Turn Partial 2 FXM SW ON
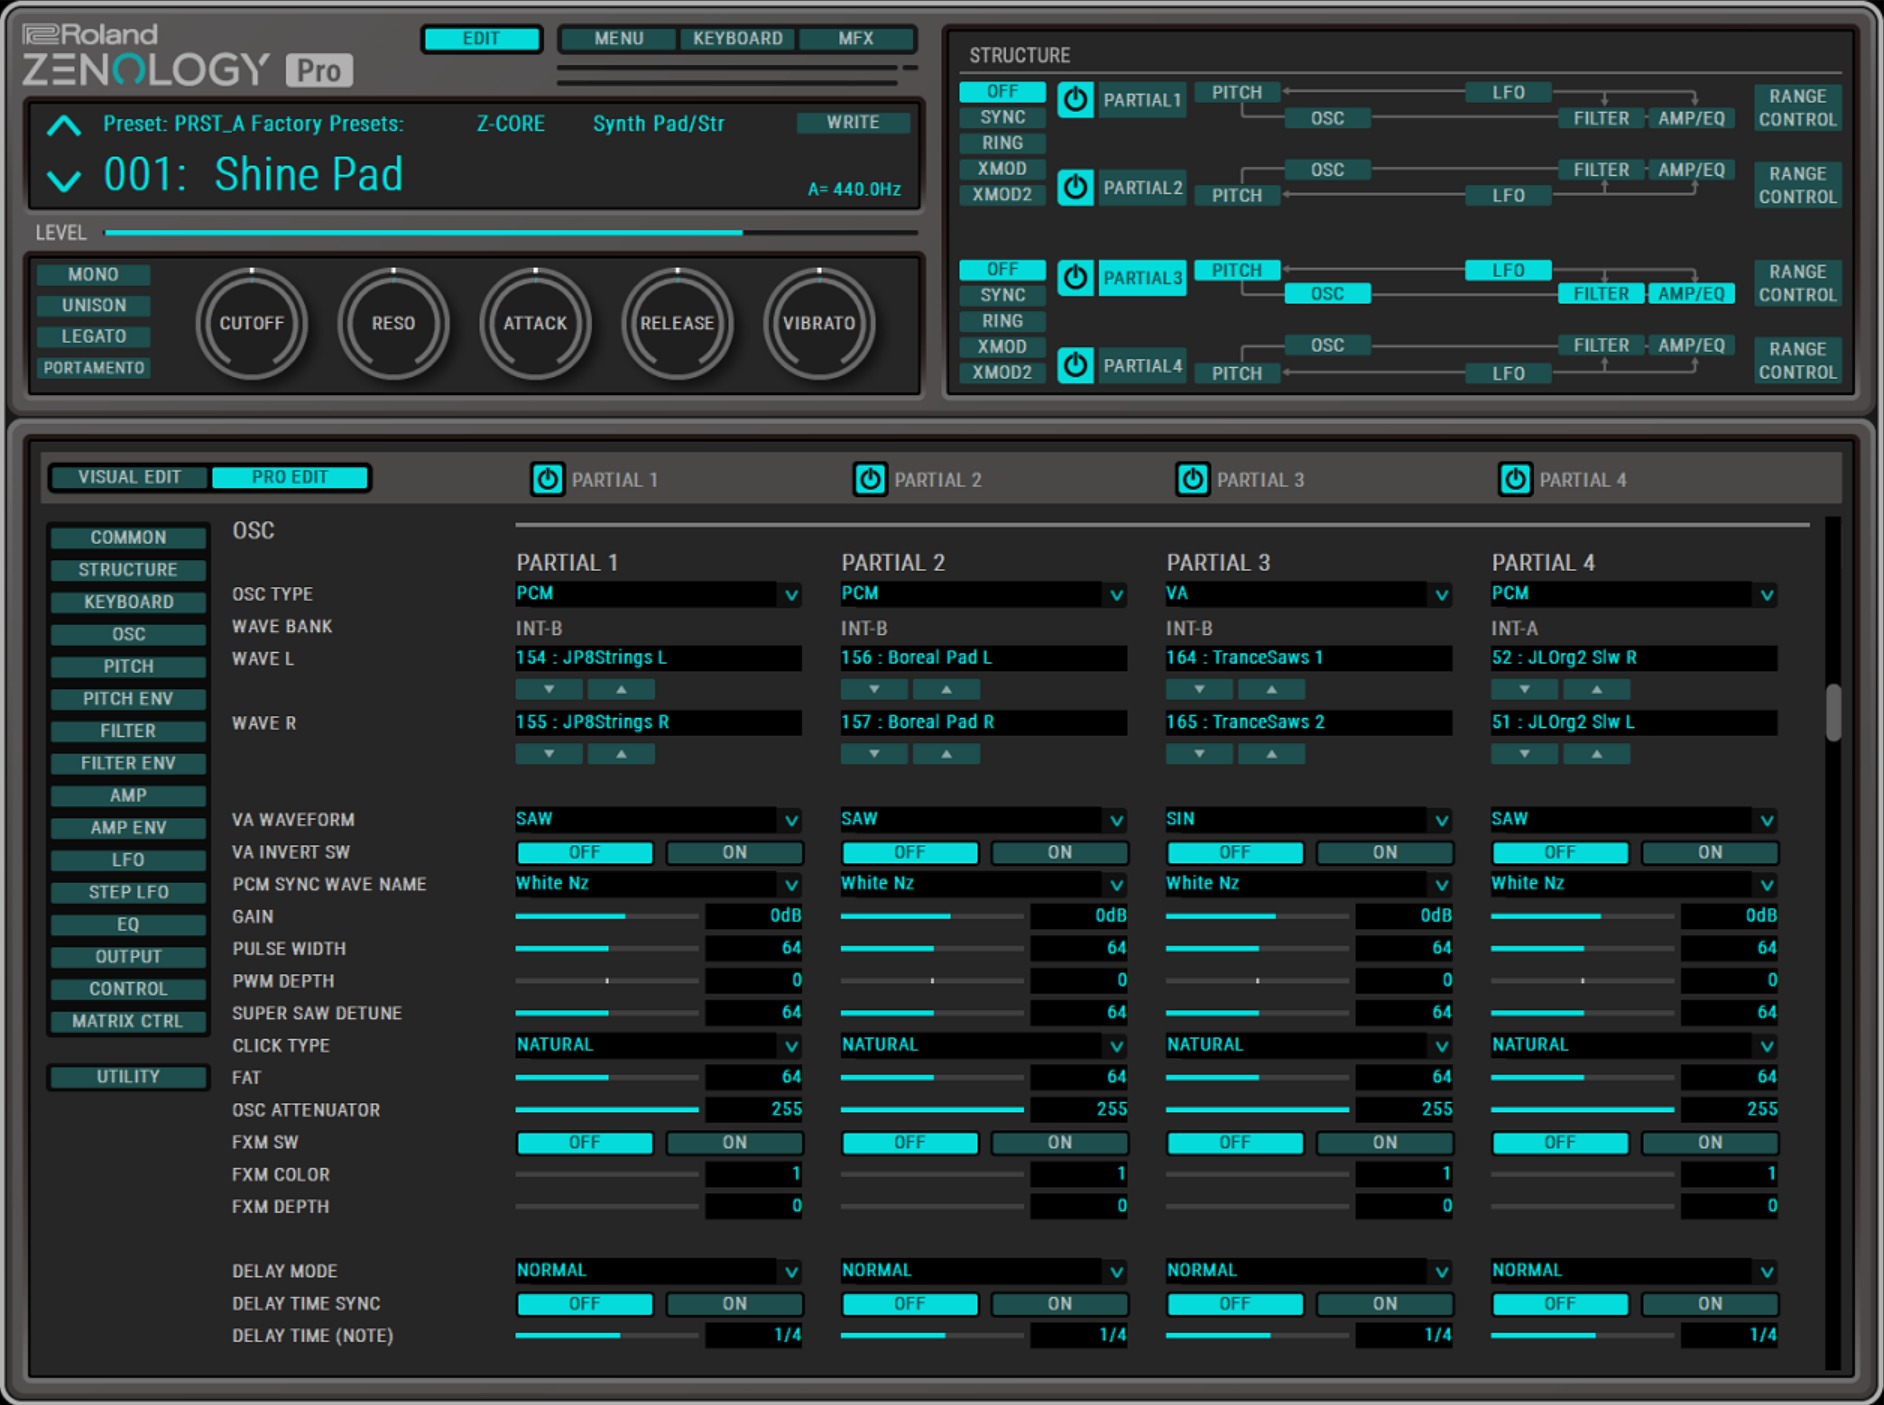 (1059, 1142)
